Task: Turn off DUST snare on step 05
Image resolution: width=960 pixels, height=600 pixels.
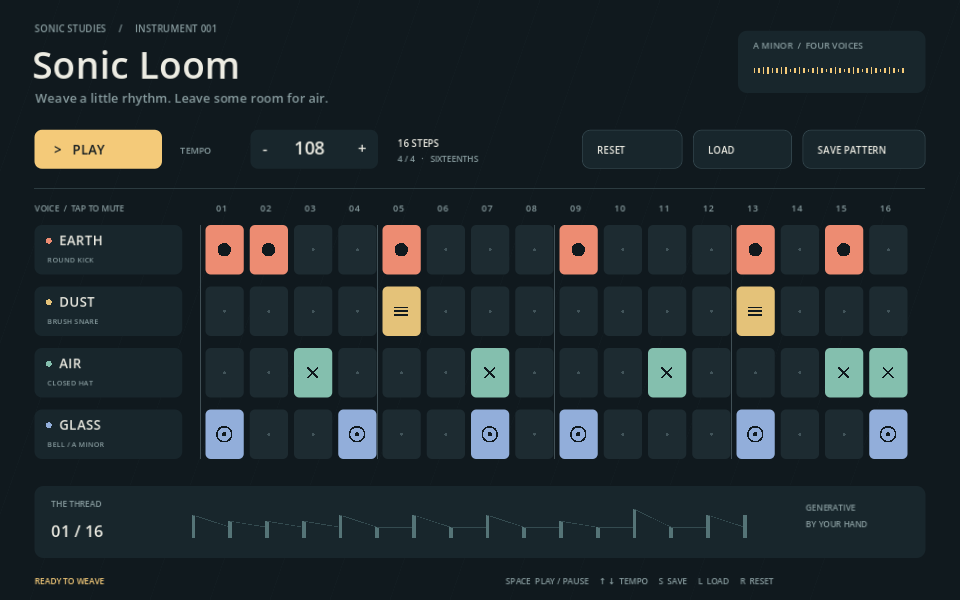Action: point(402,311)
